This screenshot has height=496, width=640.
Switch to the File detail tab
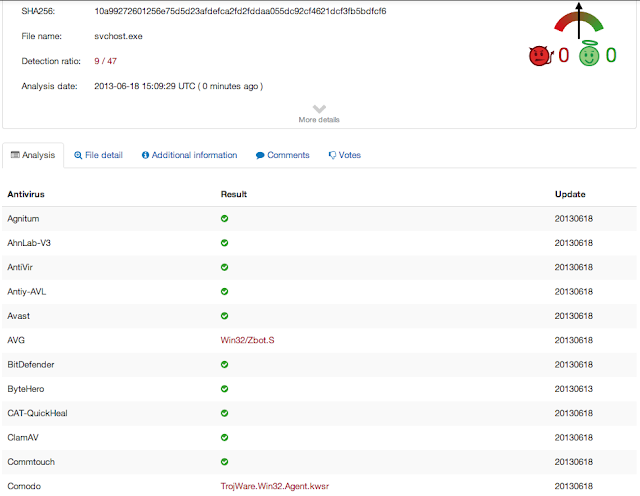pos(98,155)
